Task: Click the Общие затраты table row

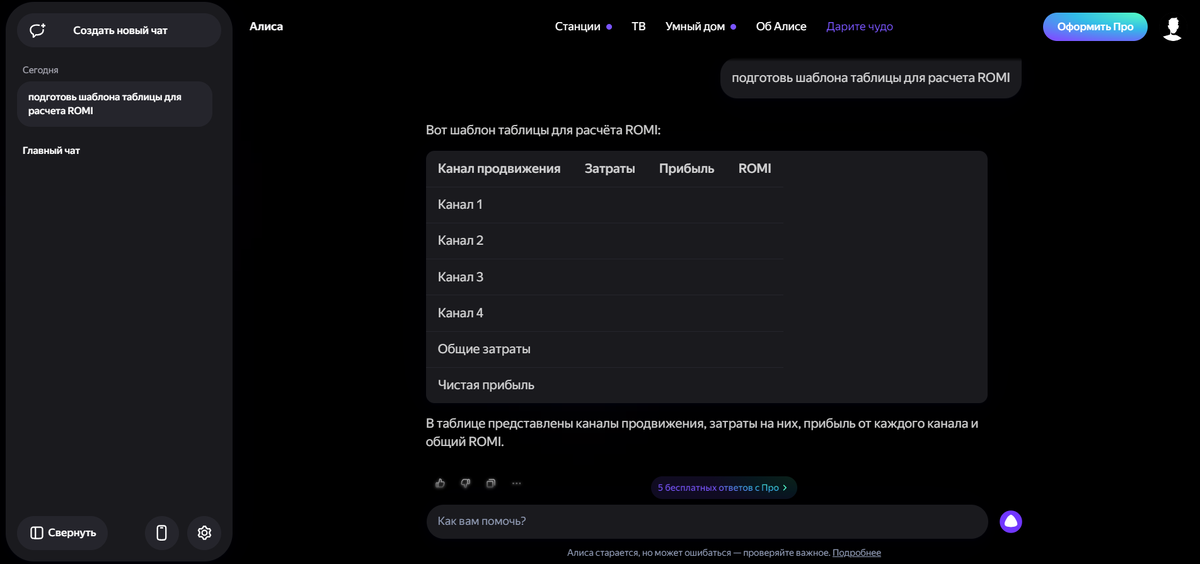Action: [x=605, y=349]
